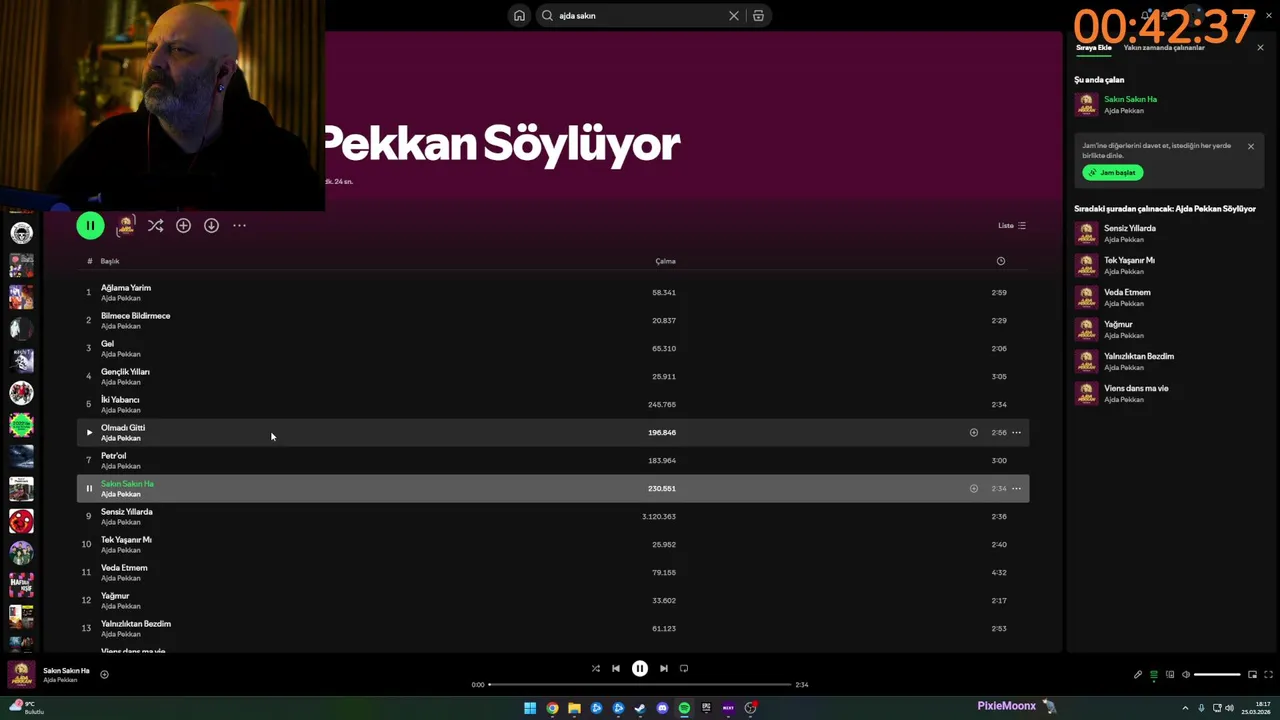1280x720 pixels.
Task: Open Google Chrome from the taskbar
Action: pos(552,708)
